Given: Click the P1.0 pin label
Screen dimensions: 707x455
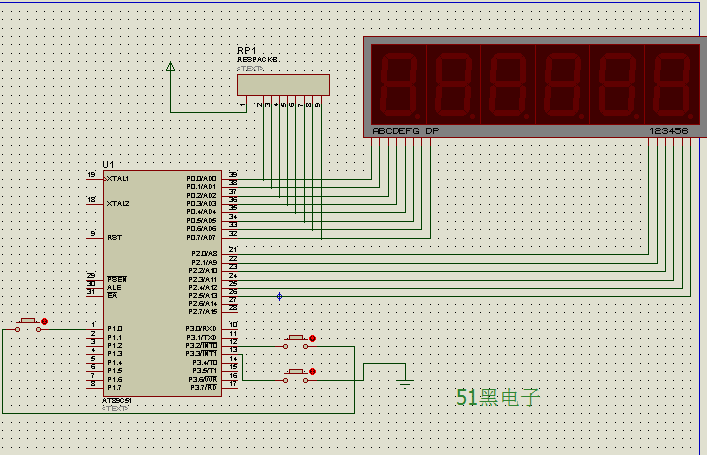Looking at the screenshot, I should point(115,329).
